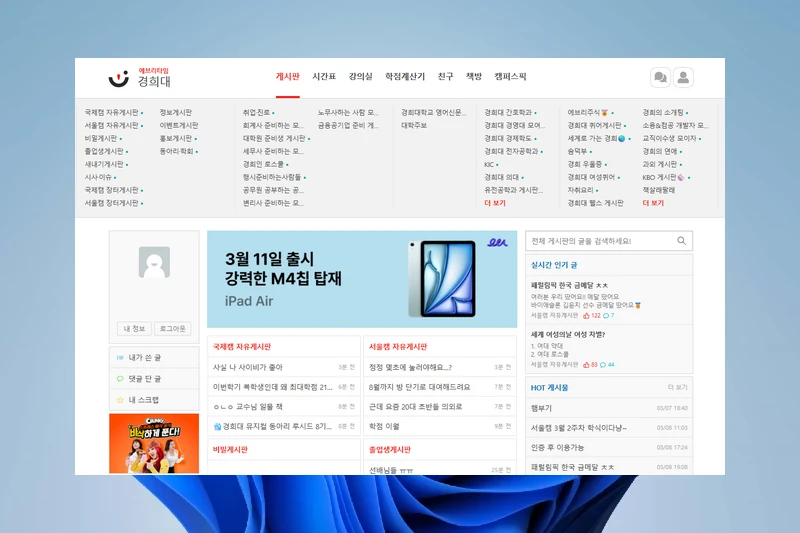The height and width of the screenshot is (533, 800).
Task: Open 비밀게시판 in board menu
Action: pos(101,138)
